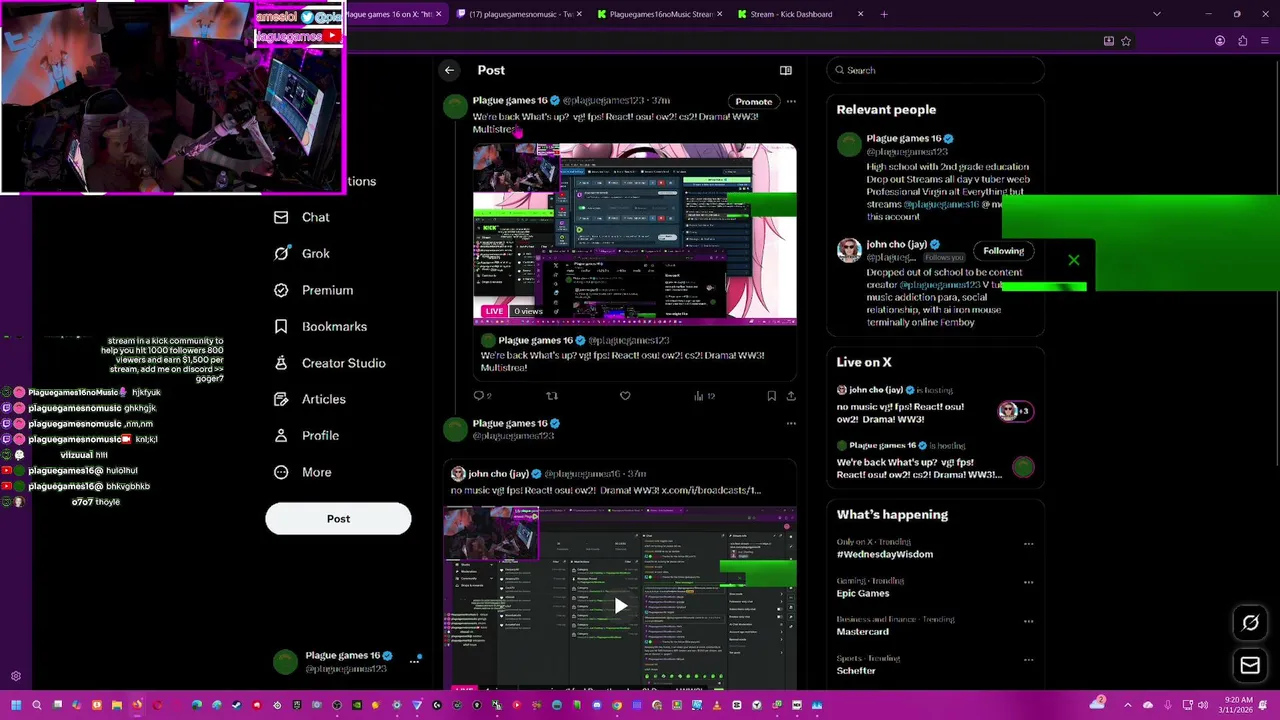Open more options on the second post
This screenshot has width=1280, height=720.
[x=791, y=423]
